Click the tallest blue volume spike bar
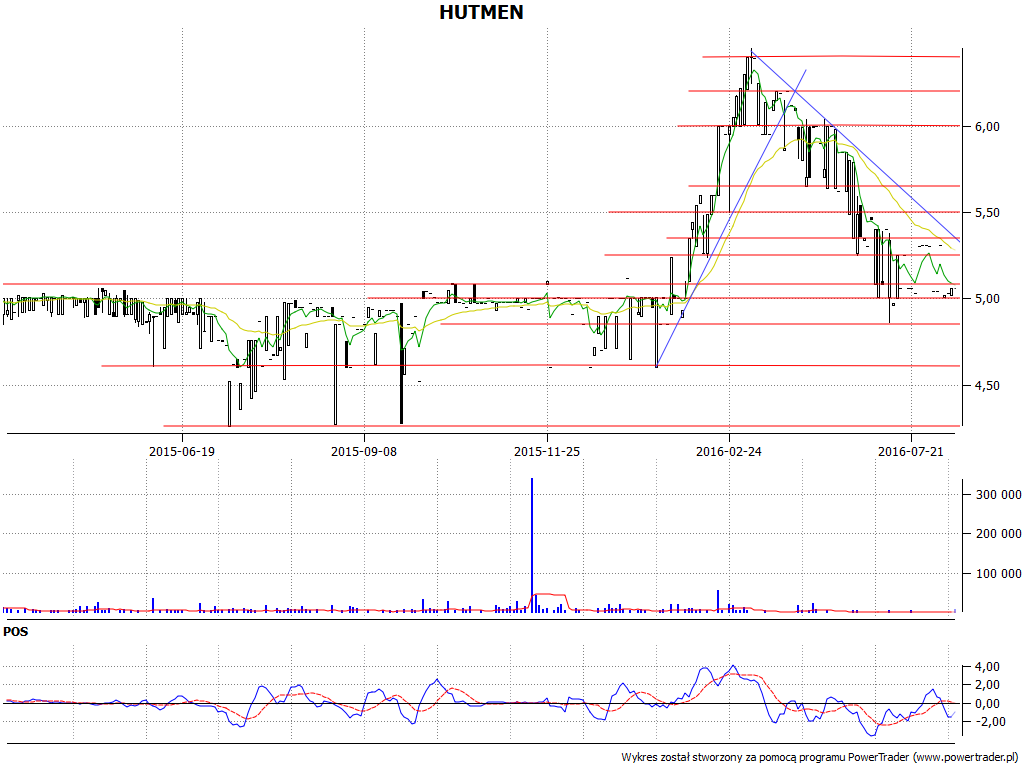 point(532,545)
